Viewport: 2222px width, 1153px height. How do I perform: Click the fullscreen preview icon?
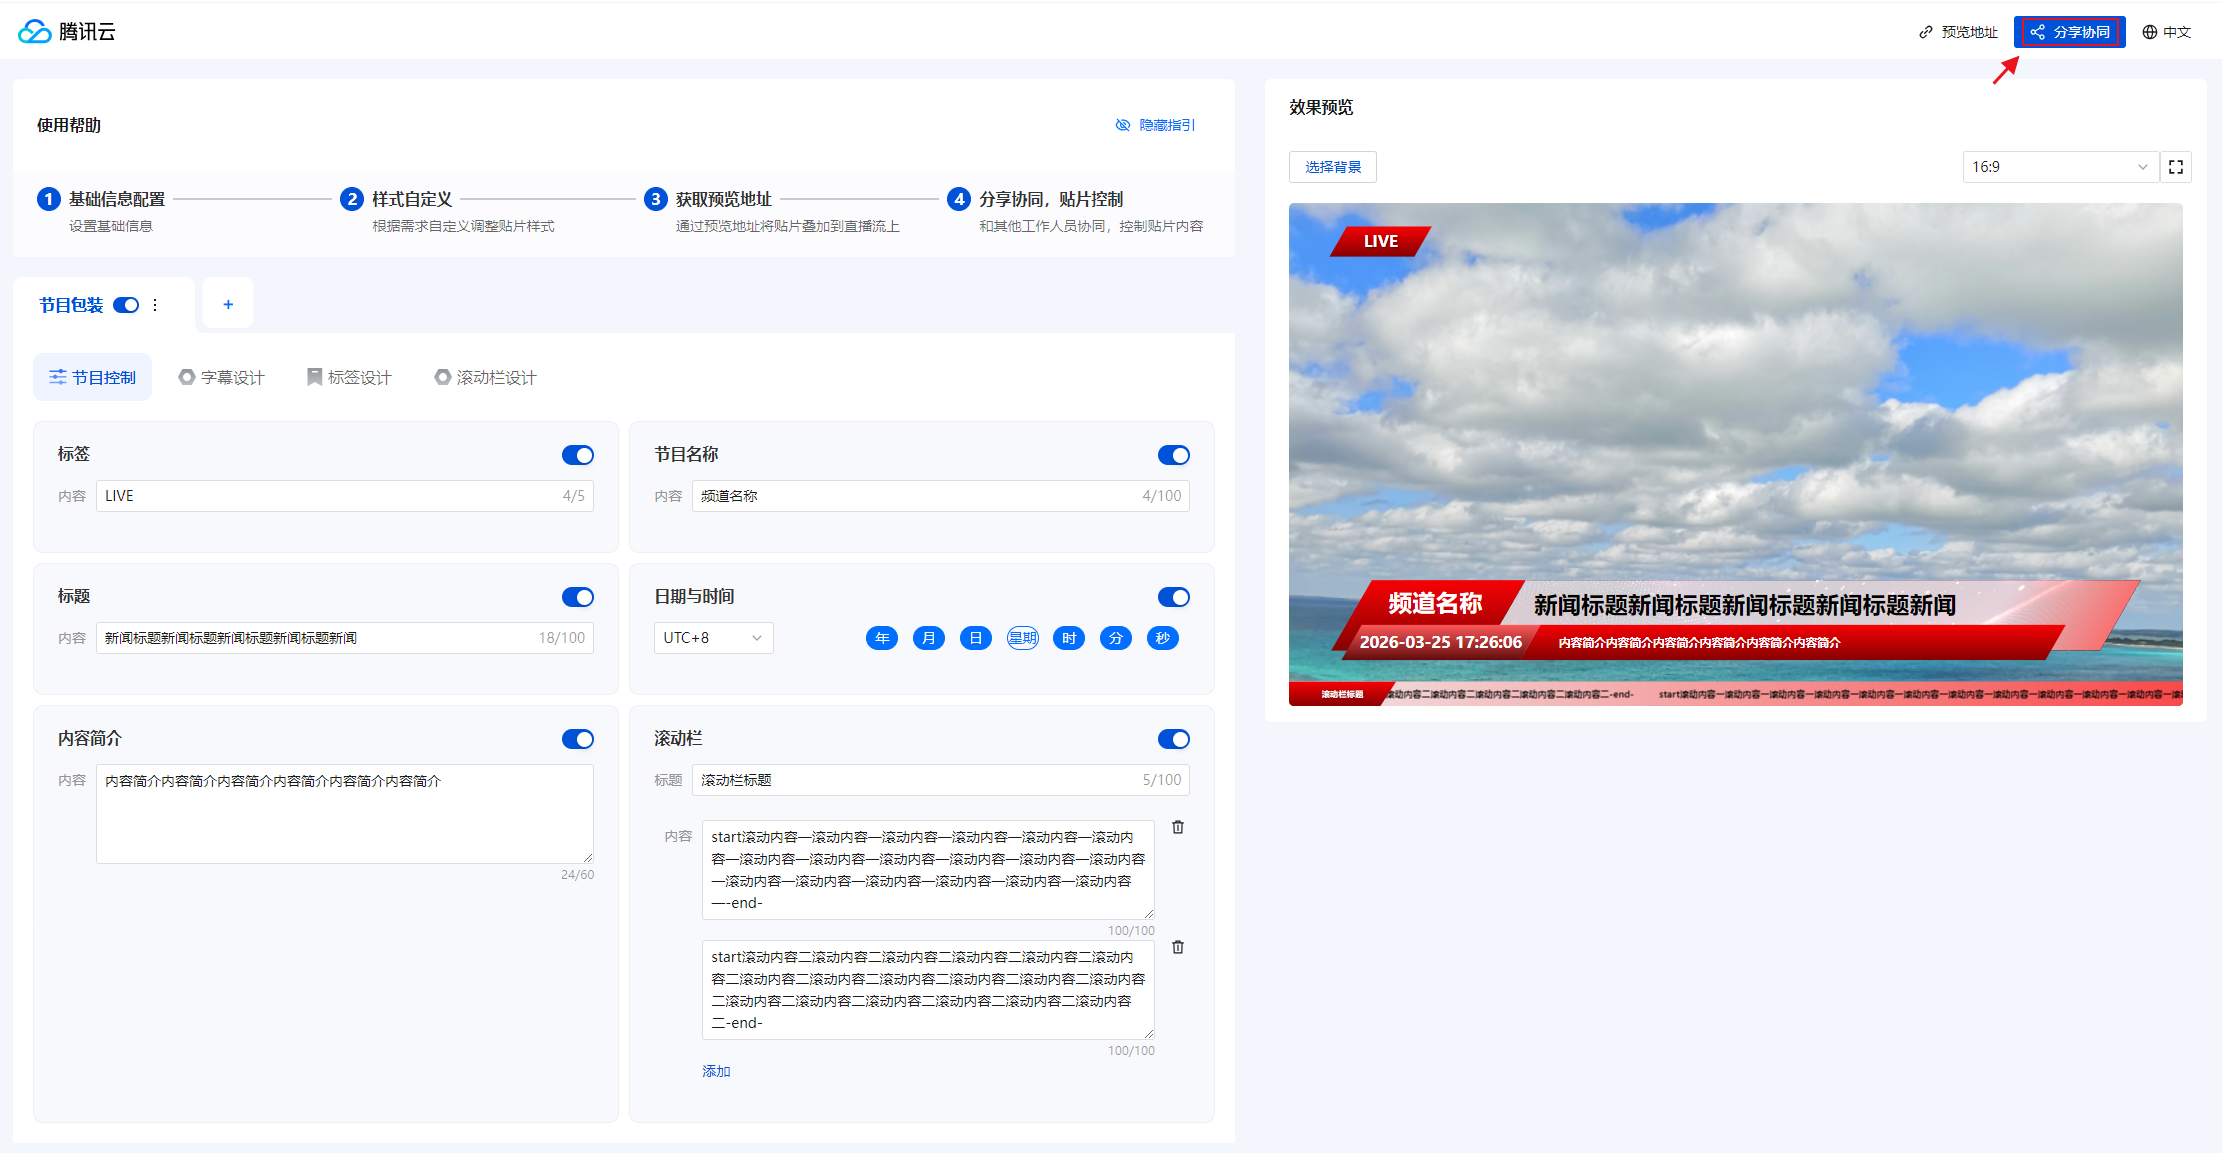(2175, 167)
